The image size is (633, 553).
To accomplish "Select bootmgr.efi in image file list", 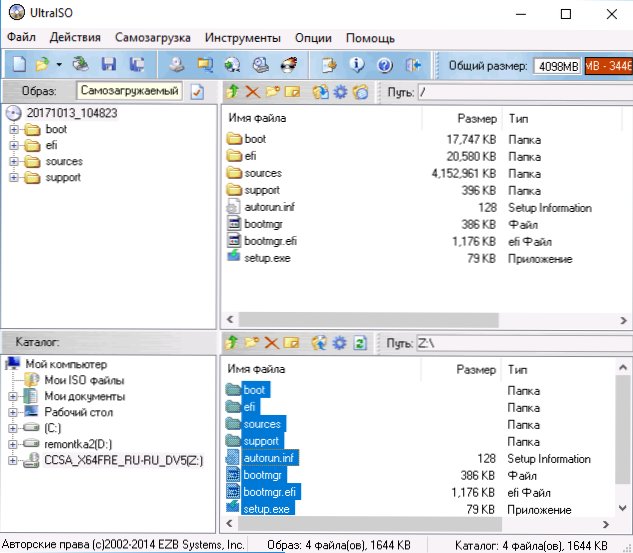I will pos(270,241).
